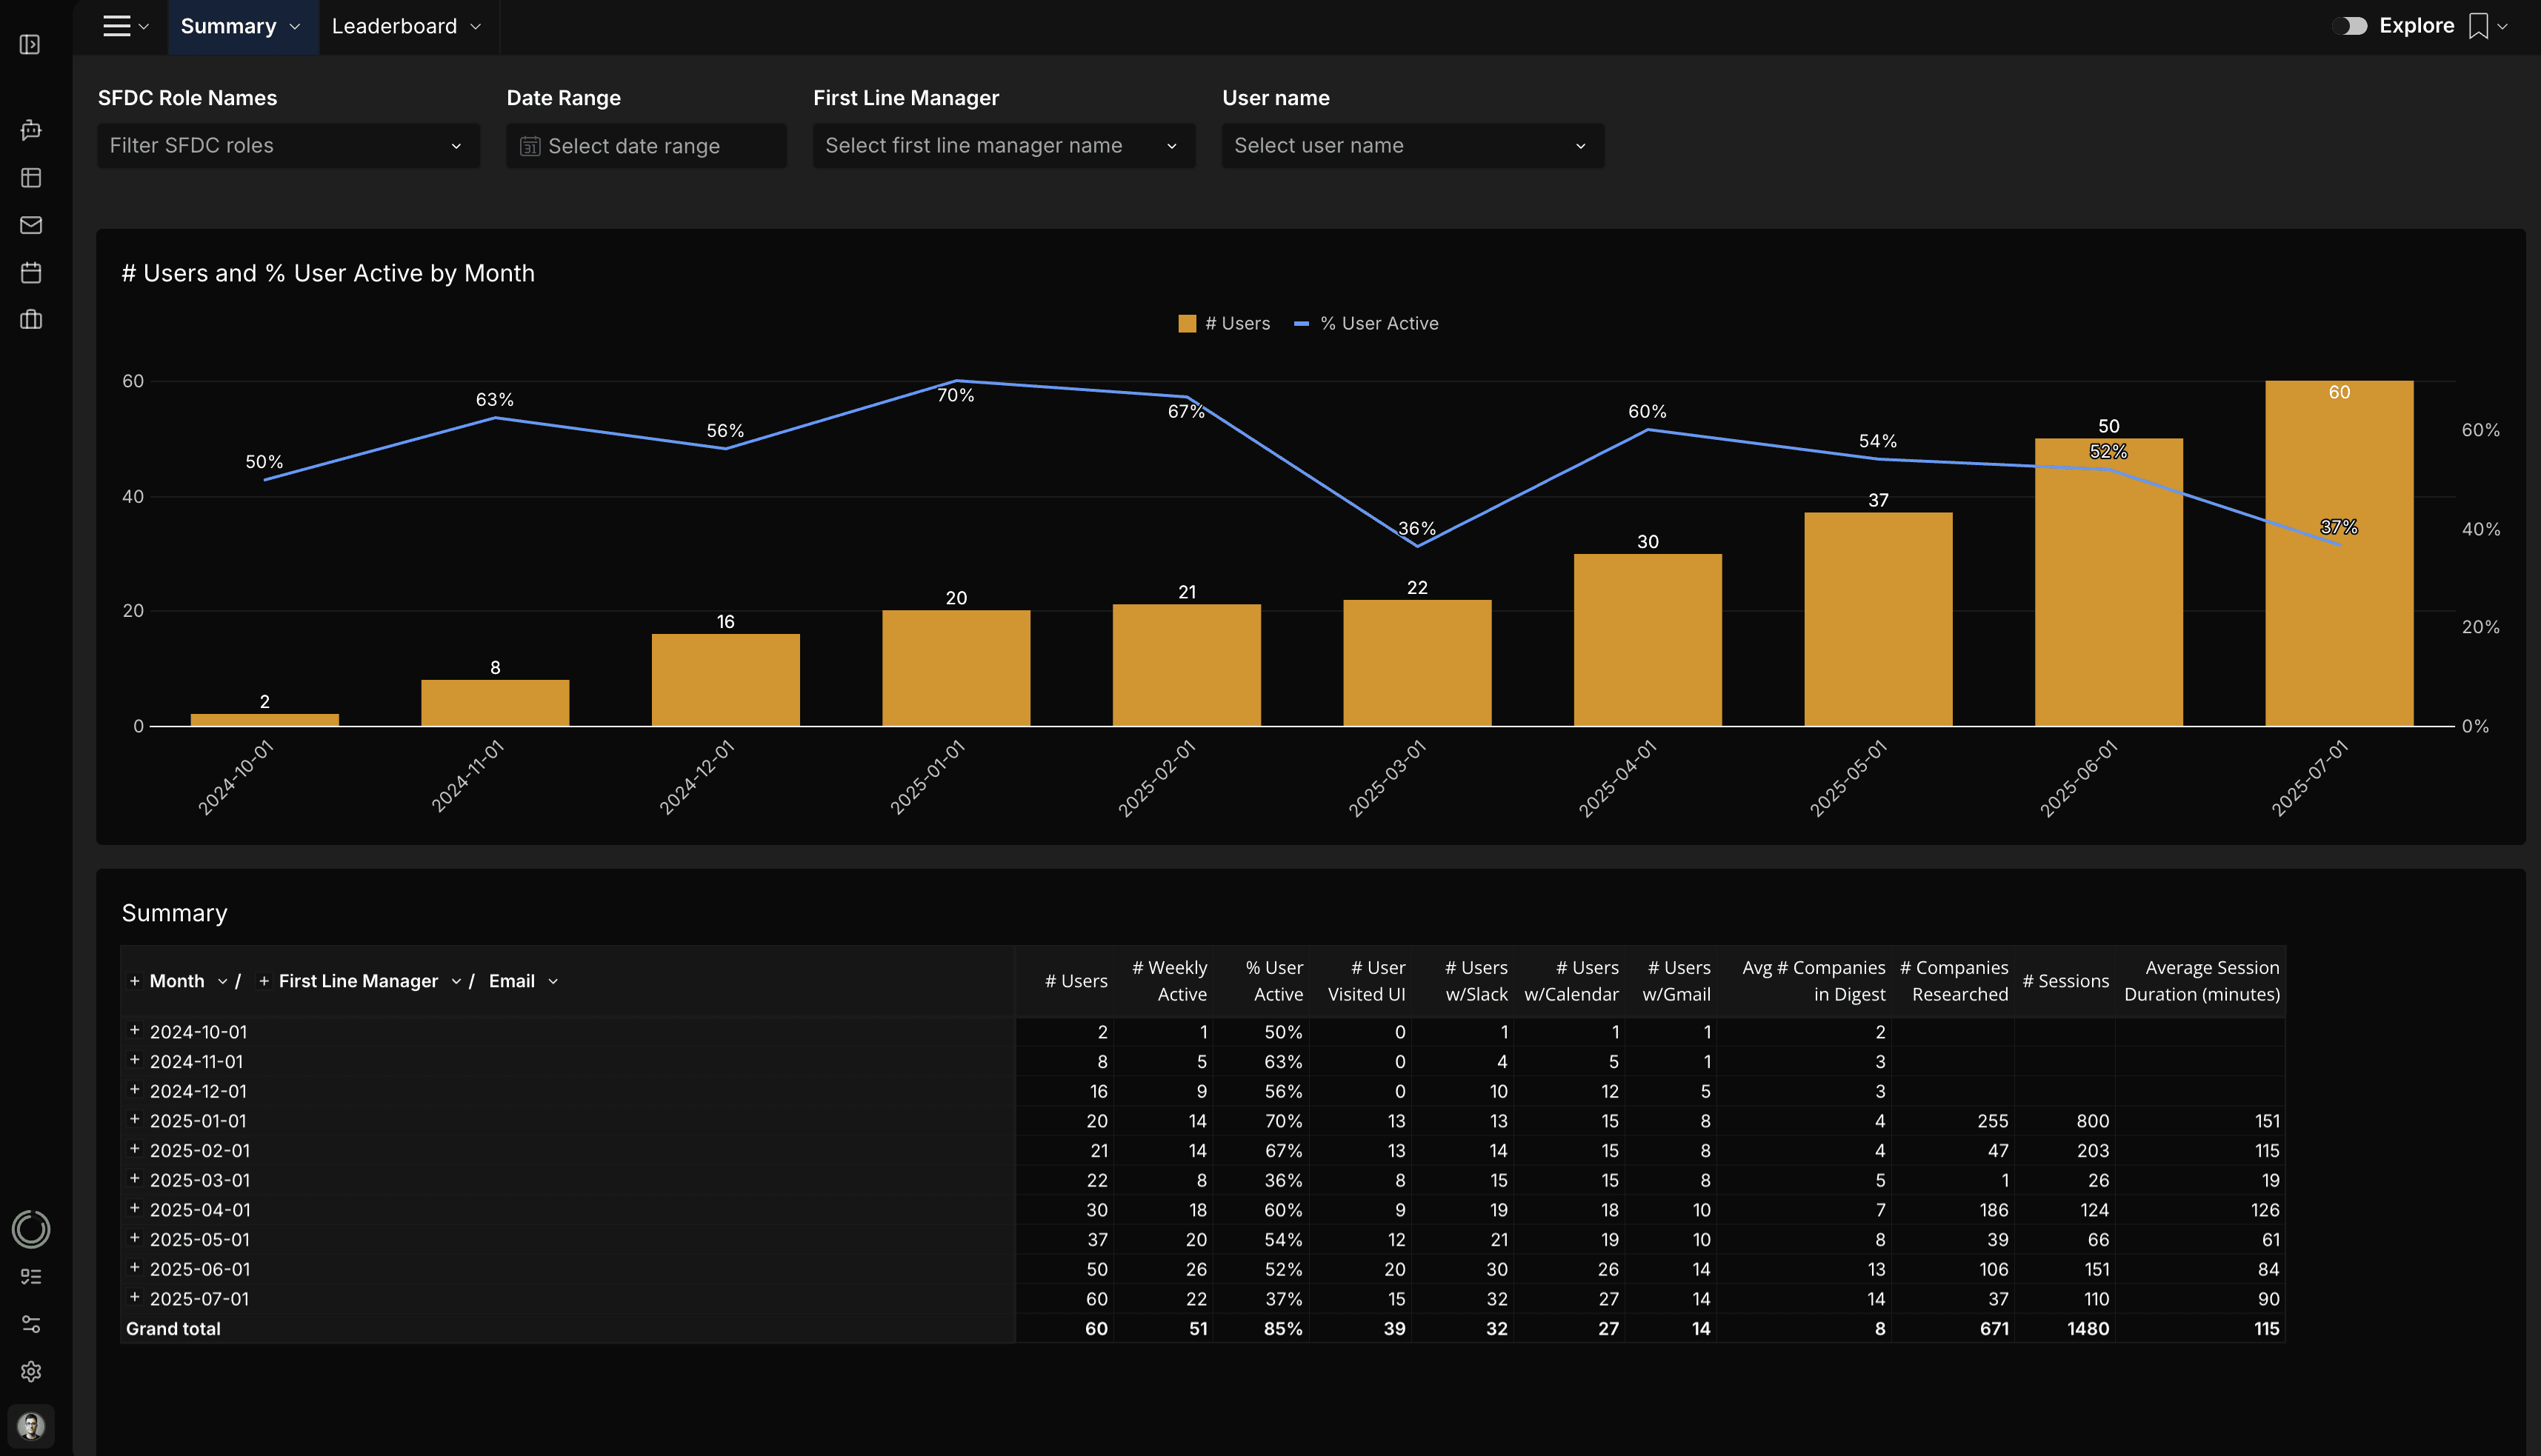Open the mail sidebar icon
The image size is (2541, 1456).
(x=31, y=225)
